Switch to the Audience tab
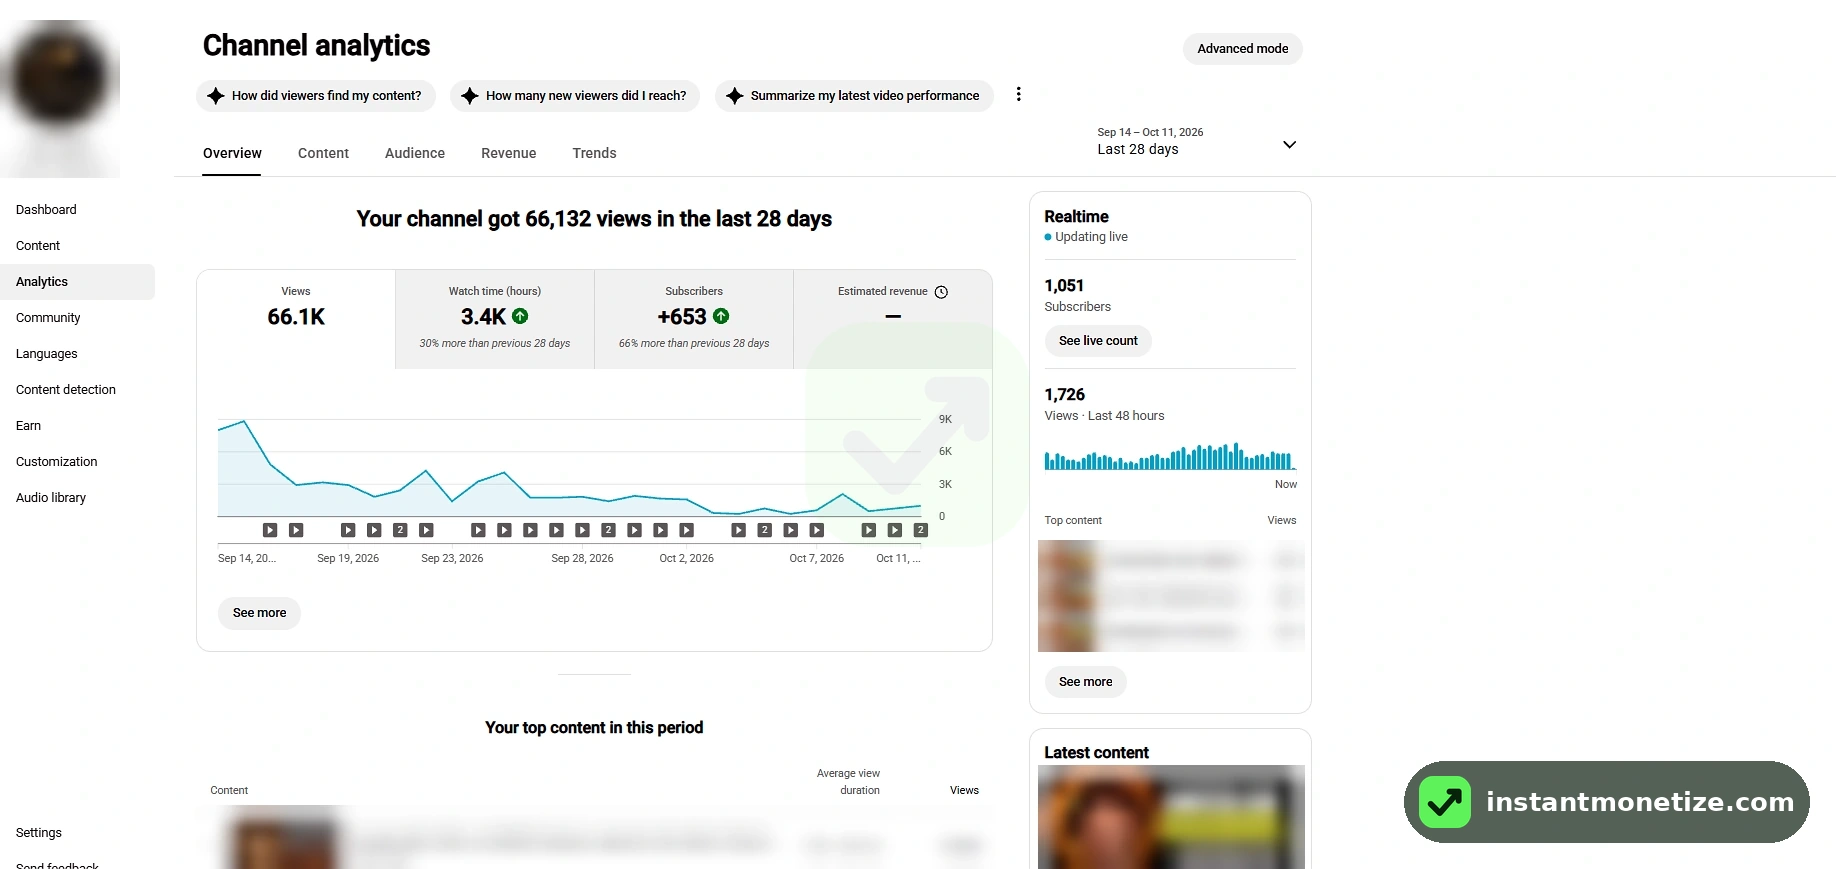 click(x=415, y=153)
